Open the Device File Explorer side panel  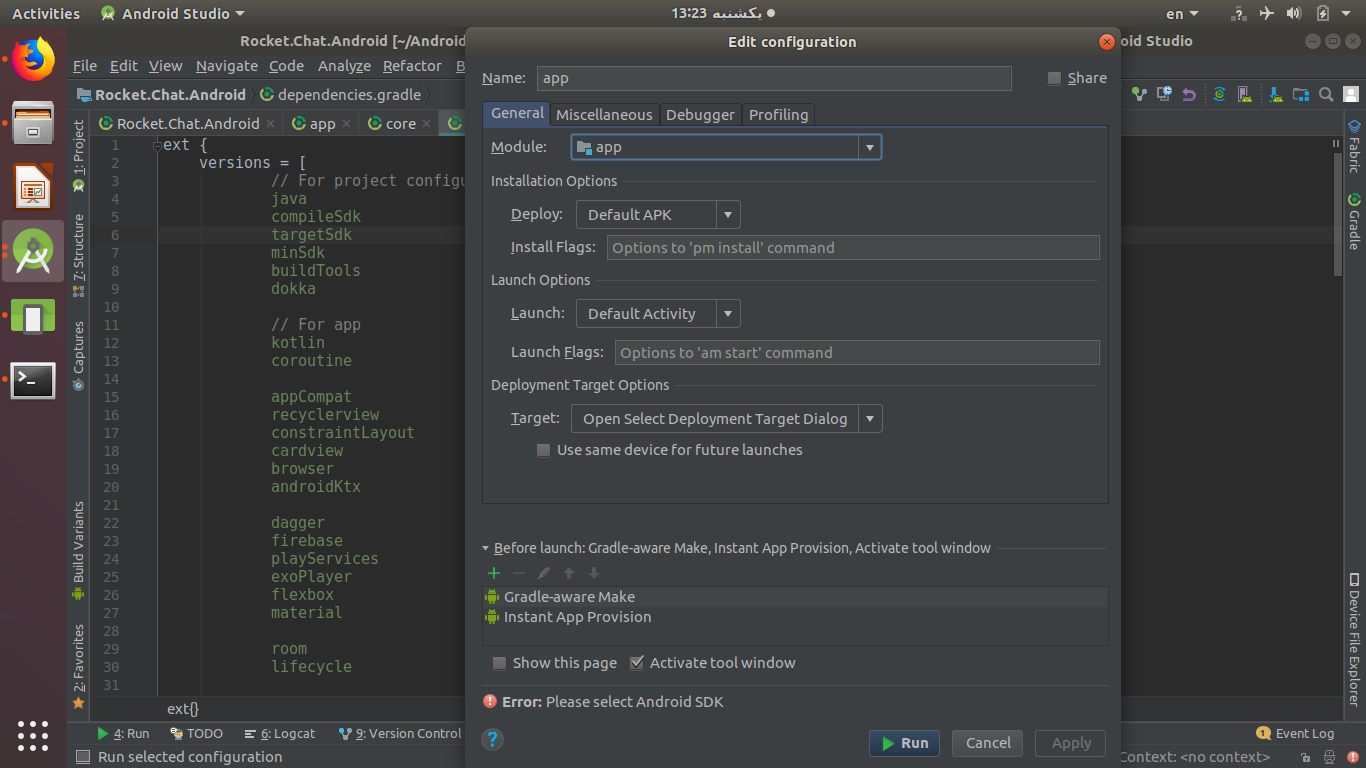[1354, 639]
